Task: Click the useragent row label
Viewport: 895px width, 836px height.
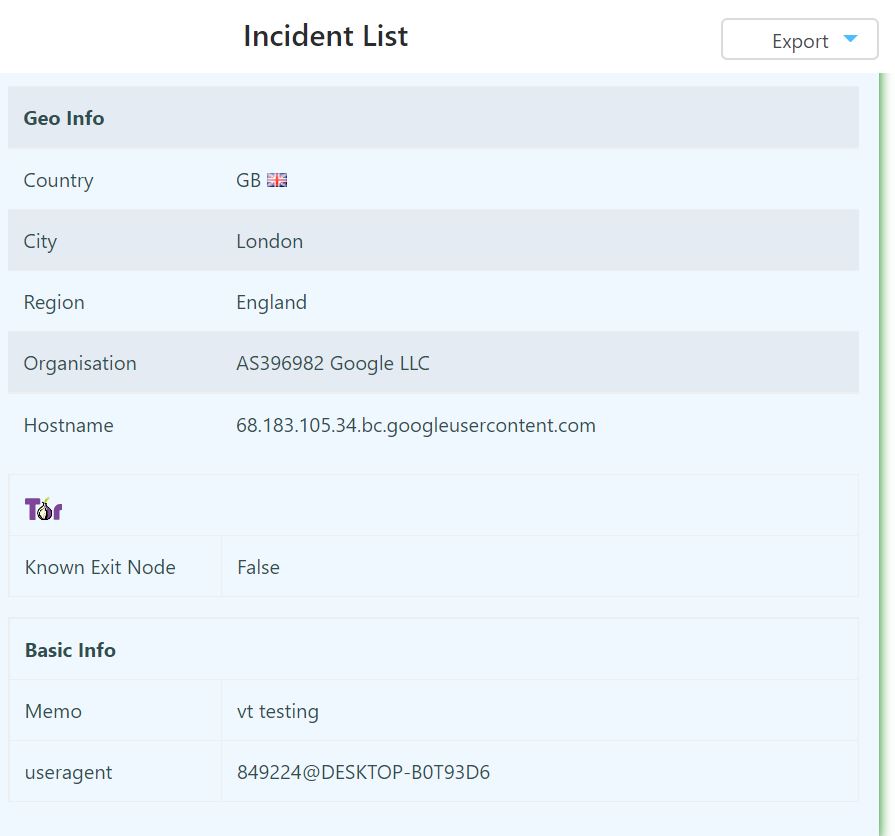Action: [68, 772]
